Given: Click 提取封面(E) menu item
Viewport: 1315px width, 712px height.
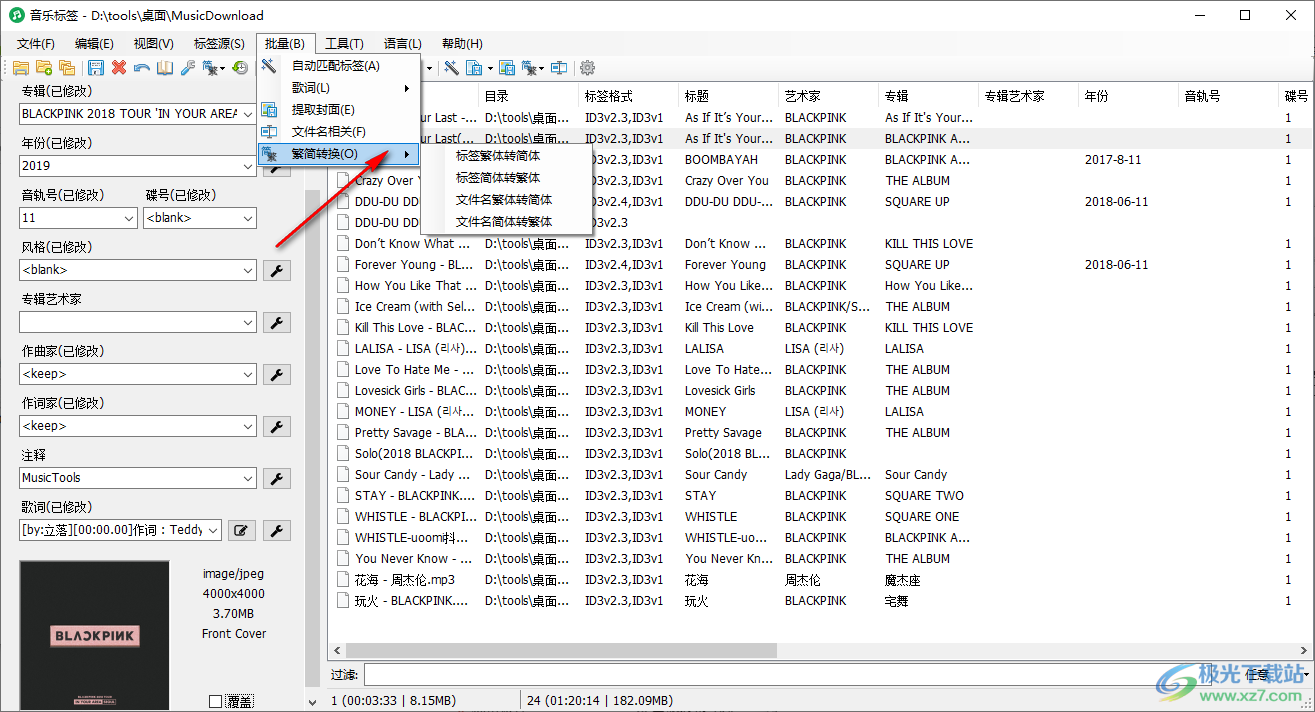Looking at the screenshot, I should click(x=322, y=110).
